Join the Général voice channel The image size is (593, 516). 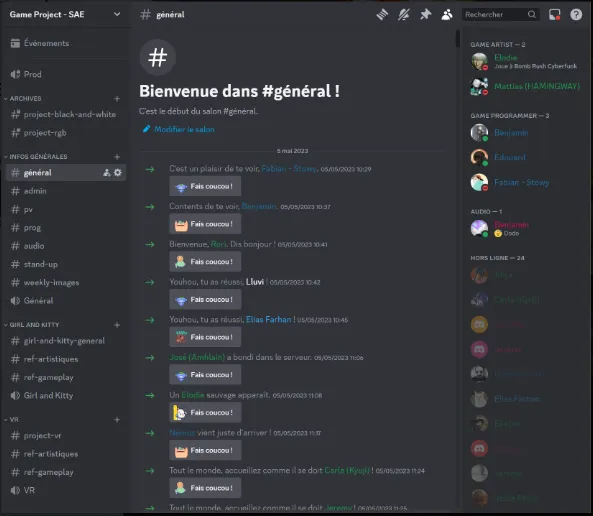click(x=65, y=301)
